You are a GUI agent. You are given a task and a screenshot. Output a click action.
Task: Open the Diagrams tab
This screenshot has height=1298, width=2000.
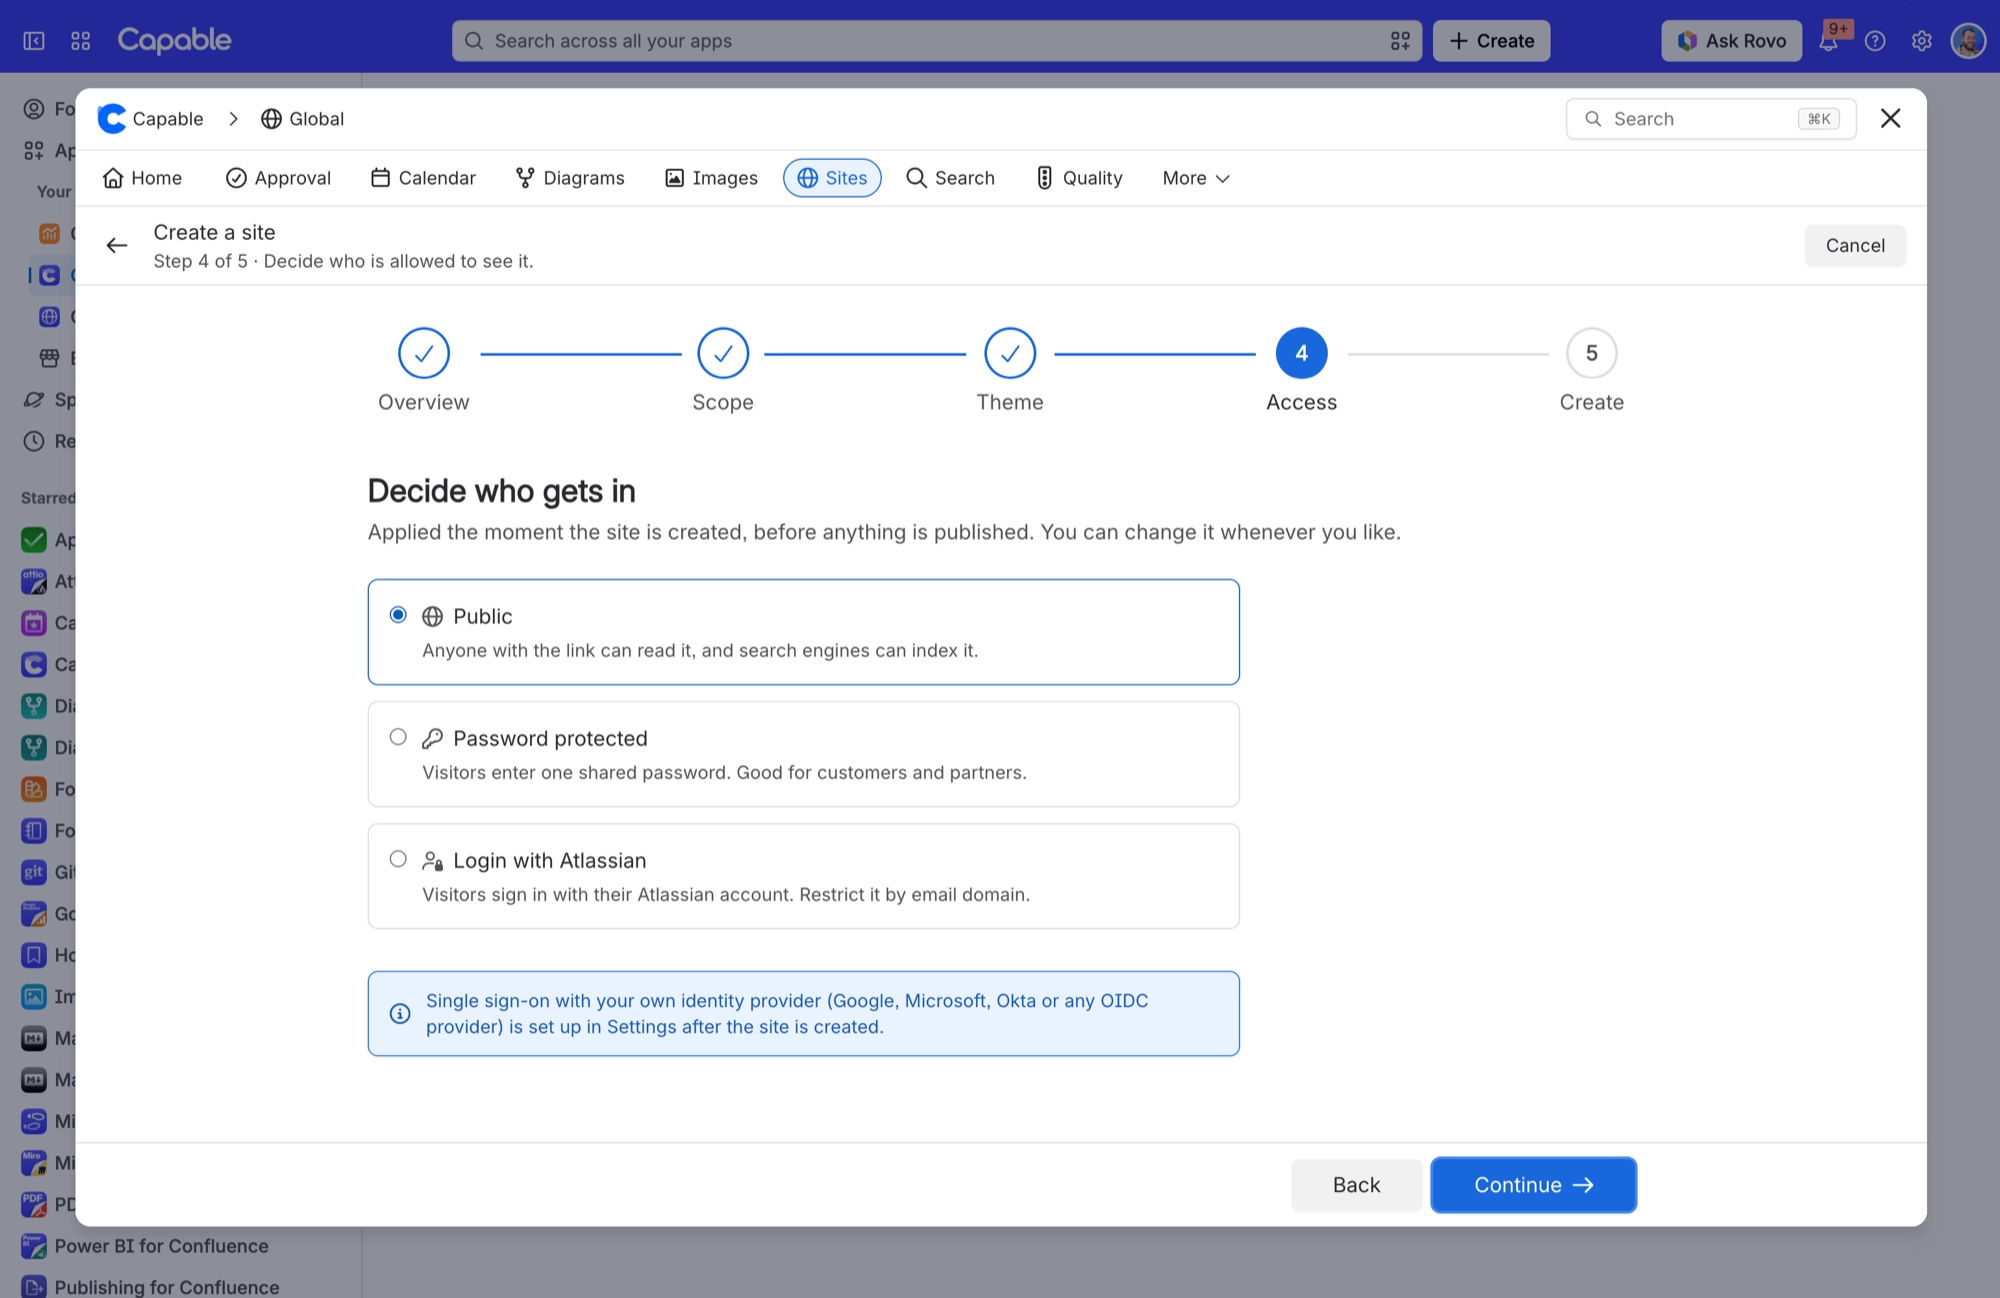pyautogui.click(x=570, y=178)
